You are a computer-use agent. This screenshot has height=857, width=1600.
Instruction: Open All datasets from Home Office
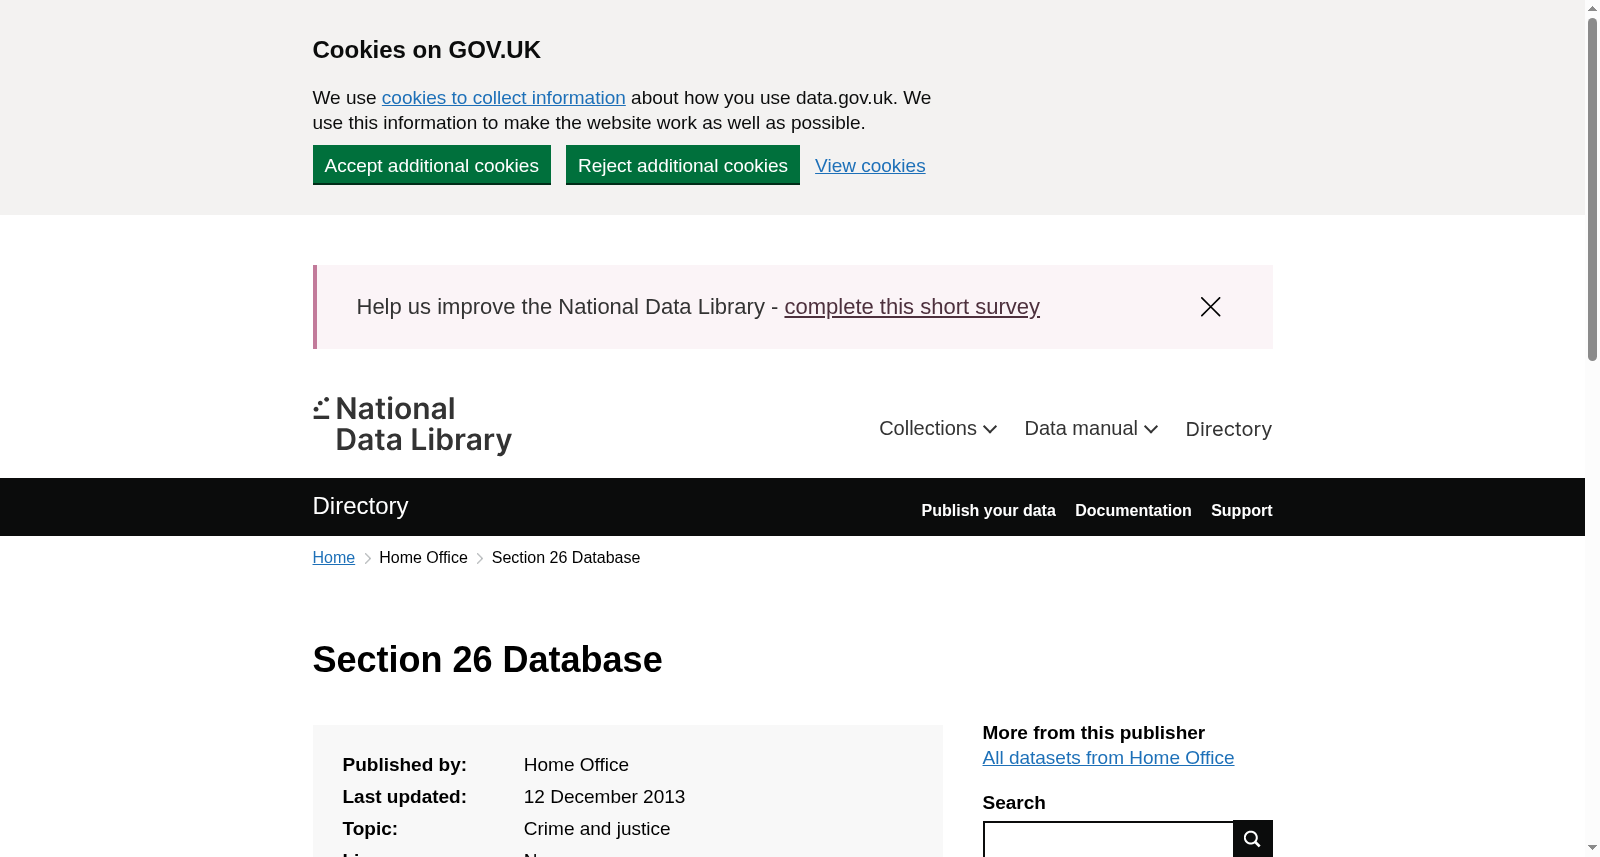pyautogui.click(x=1108, y=758)
